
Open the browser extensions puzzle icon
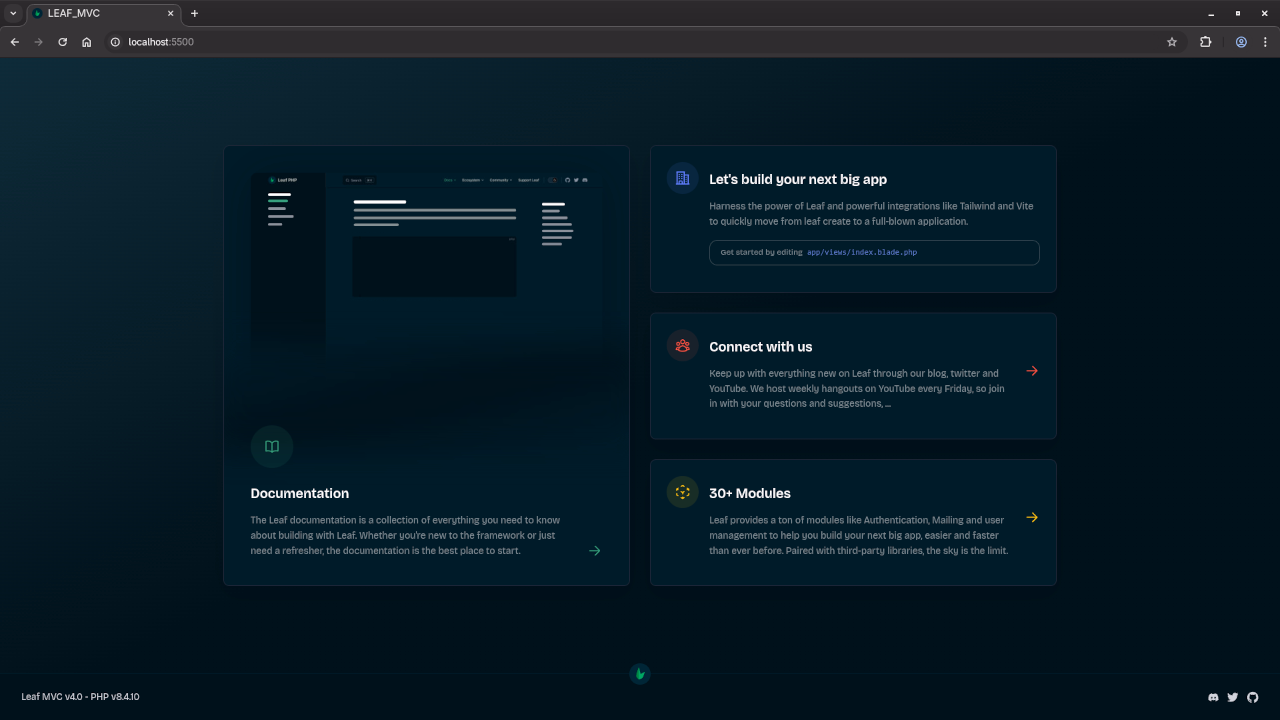[x=1205, y=42]
